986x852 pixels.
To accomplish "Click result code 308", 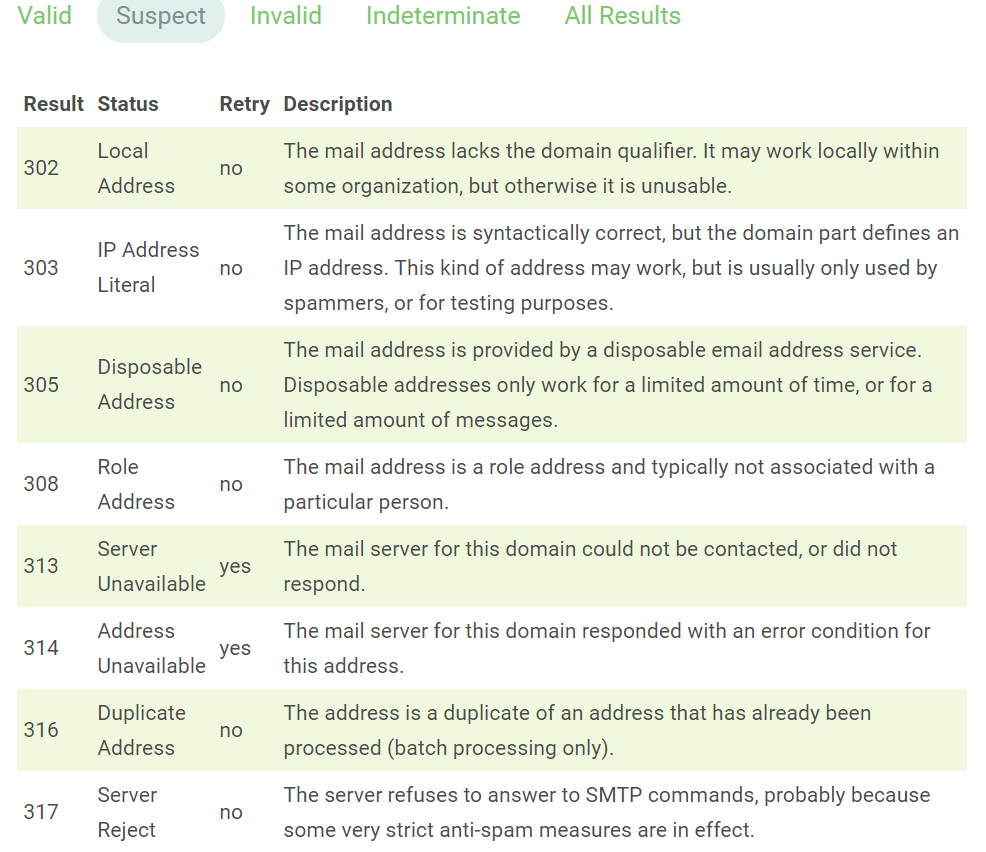I will click(x=41, y=484).
